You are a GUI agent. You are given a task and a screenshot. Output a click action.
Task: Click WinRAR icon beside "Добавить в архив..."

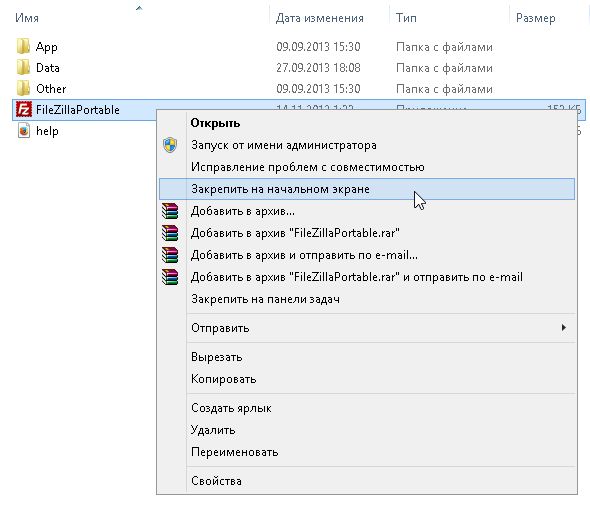click(x=170, y=211)
